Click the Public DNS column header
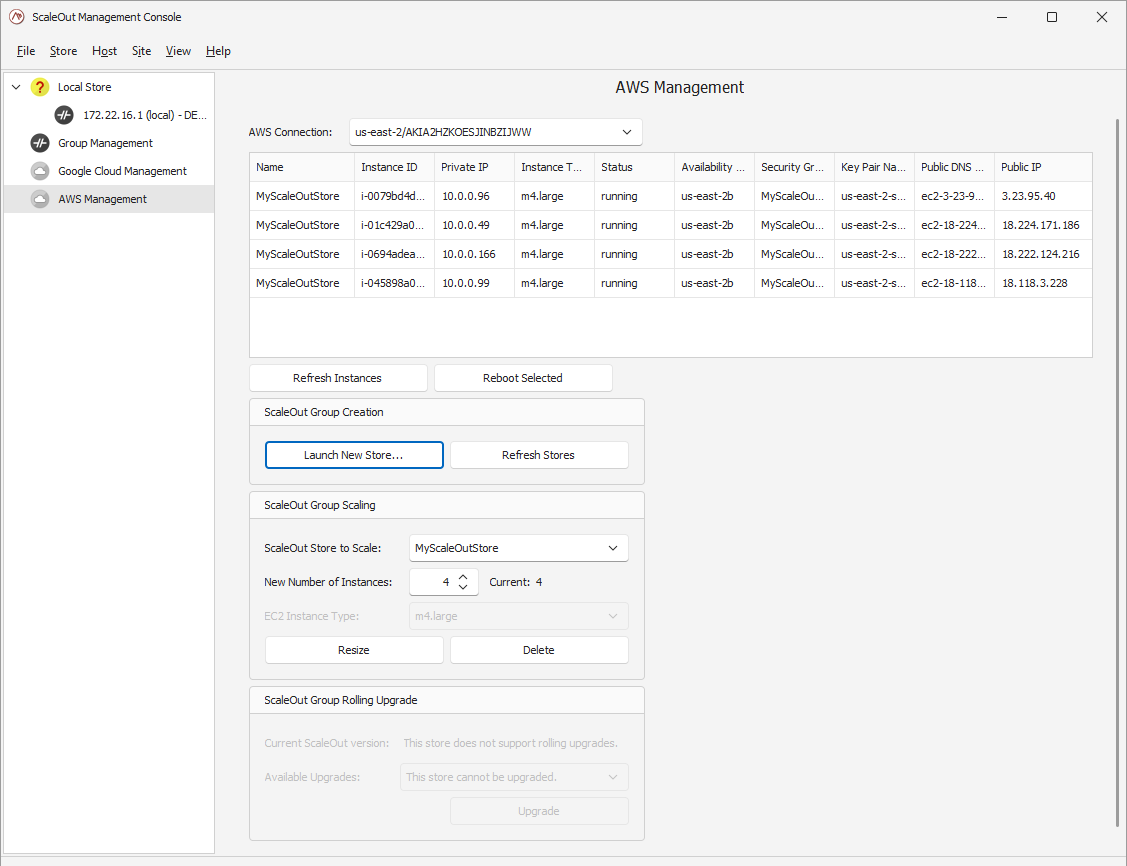1127x866 pixels. click(954, 167)
